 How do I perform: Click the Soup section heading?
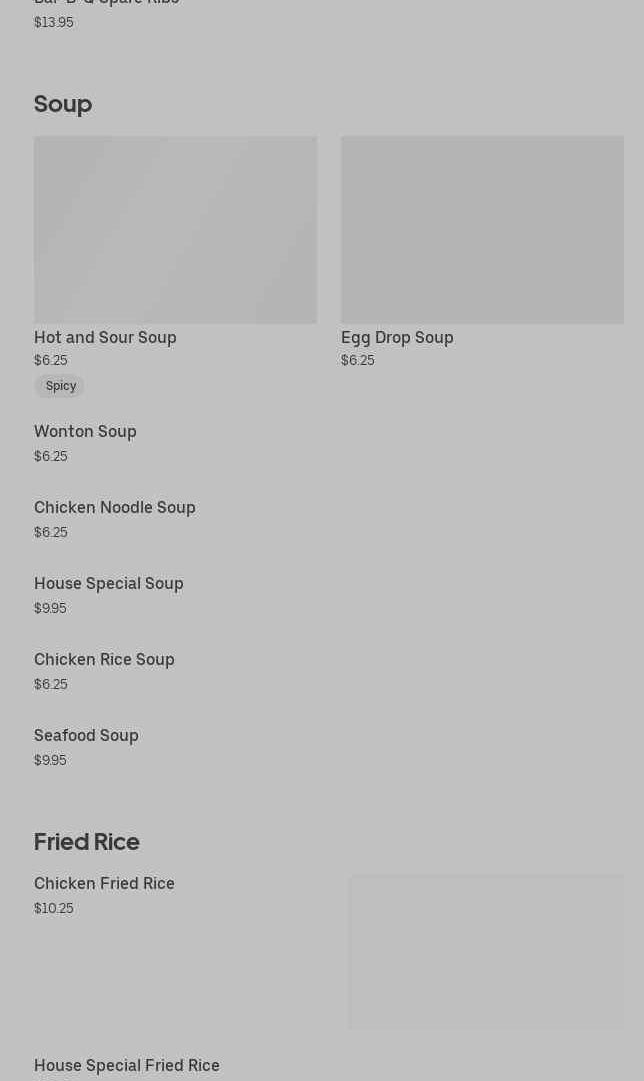point(63,104)
